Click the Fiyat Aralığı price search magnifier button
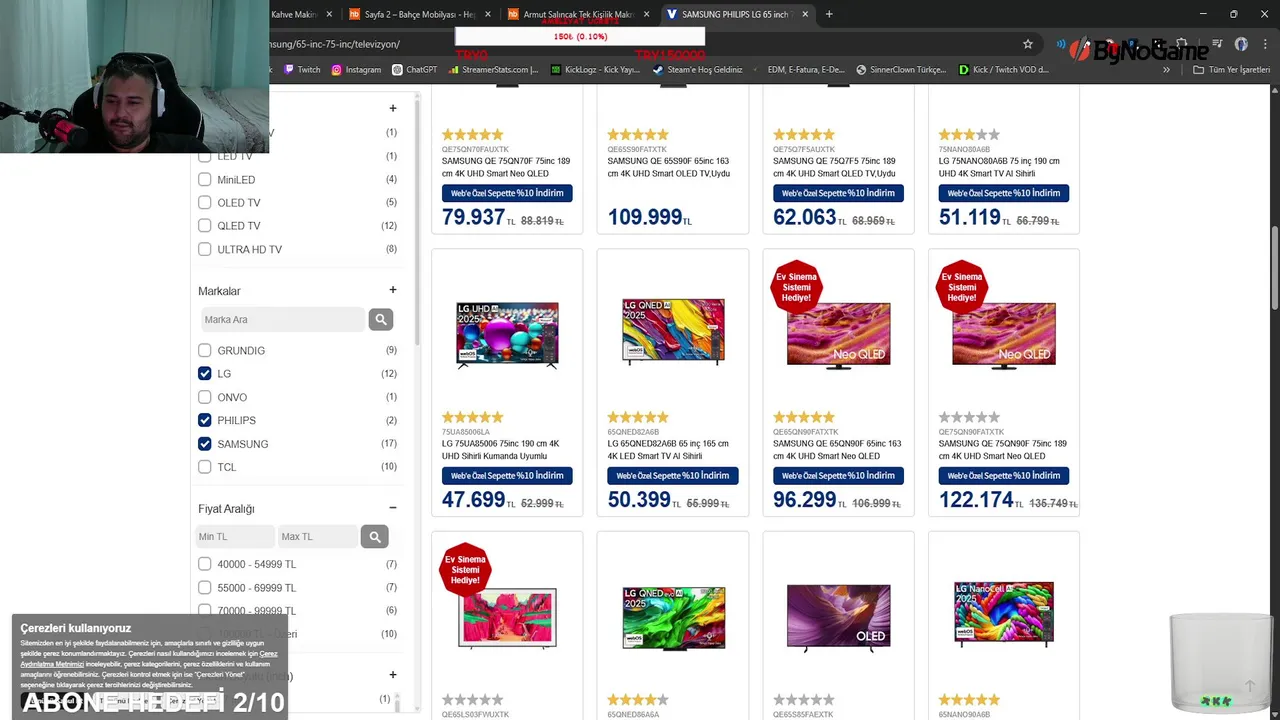The image size is (1280, 720). click(x=374, y=537)
